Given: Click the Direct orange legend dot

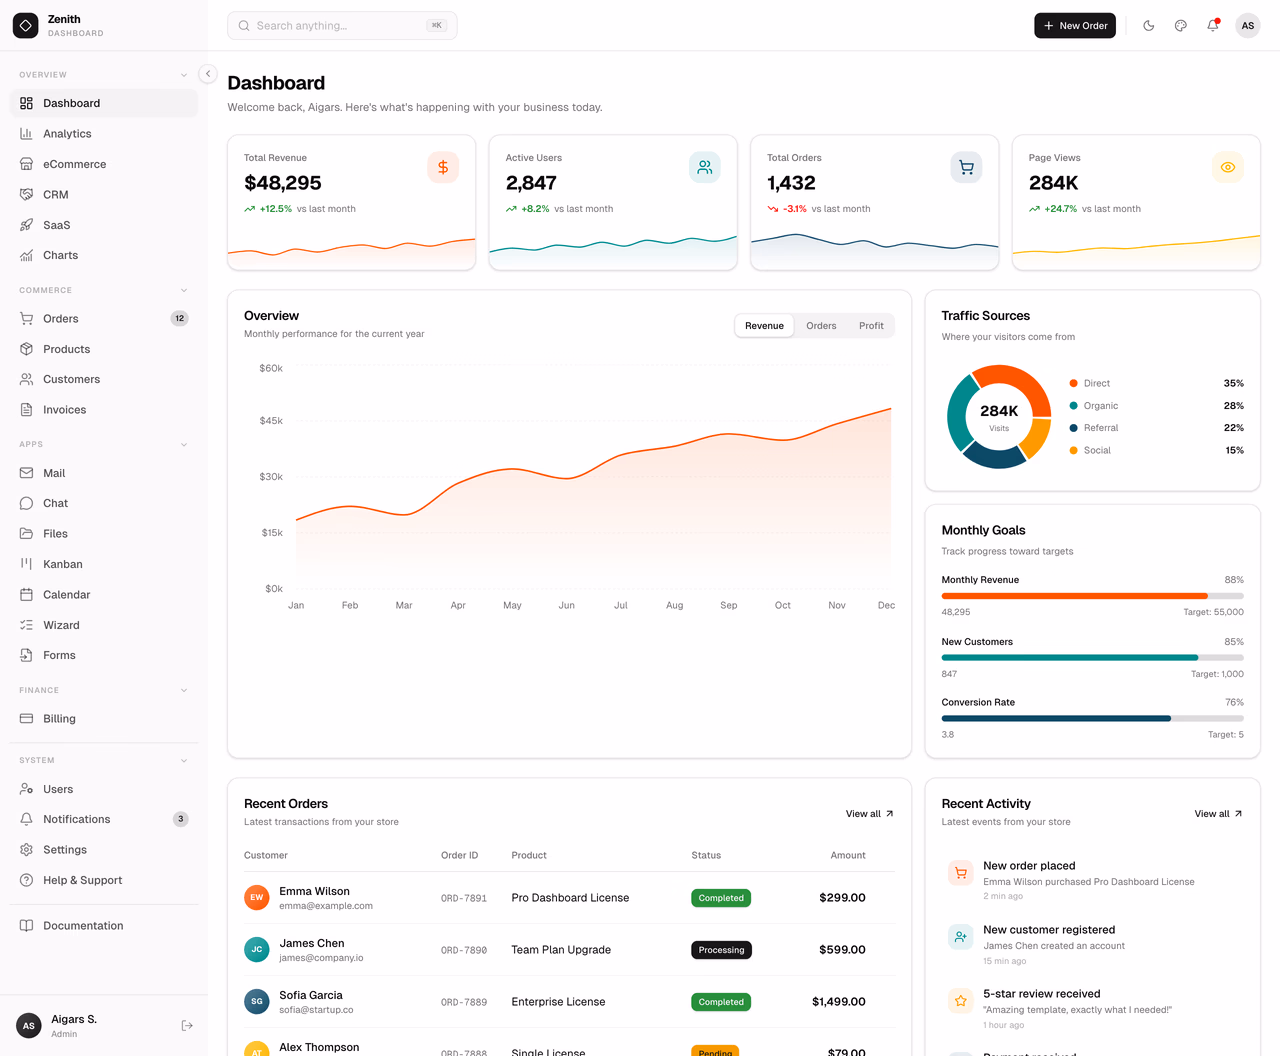Looking at the screenshot, I should [1074, 383].
